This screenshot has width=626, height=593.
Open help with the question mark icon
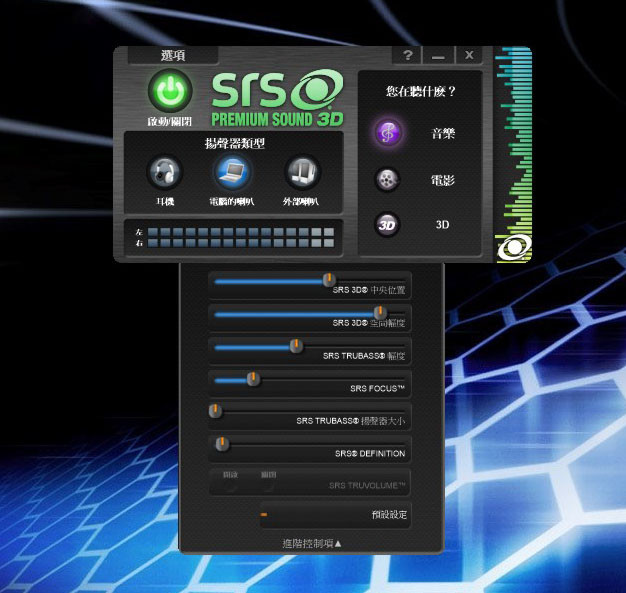[x=408, y=56]
